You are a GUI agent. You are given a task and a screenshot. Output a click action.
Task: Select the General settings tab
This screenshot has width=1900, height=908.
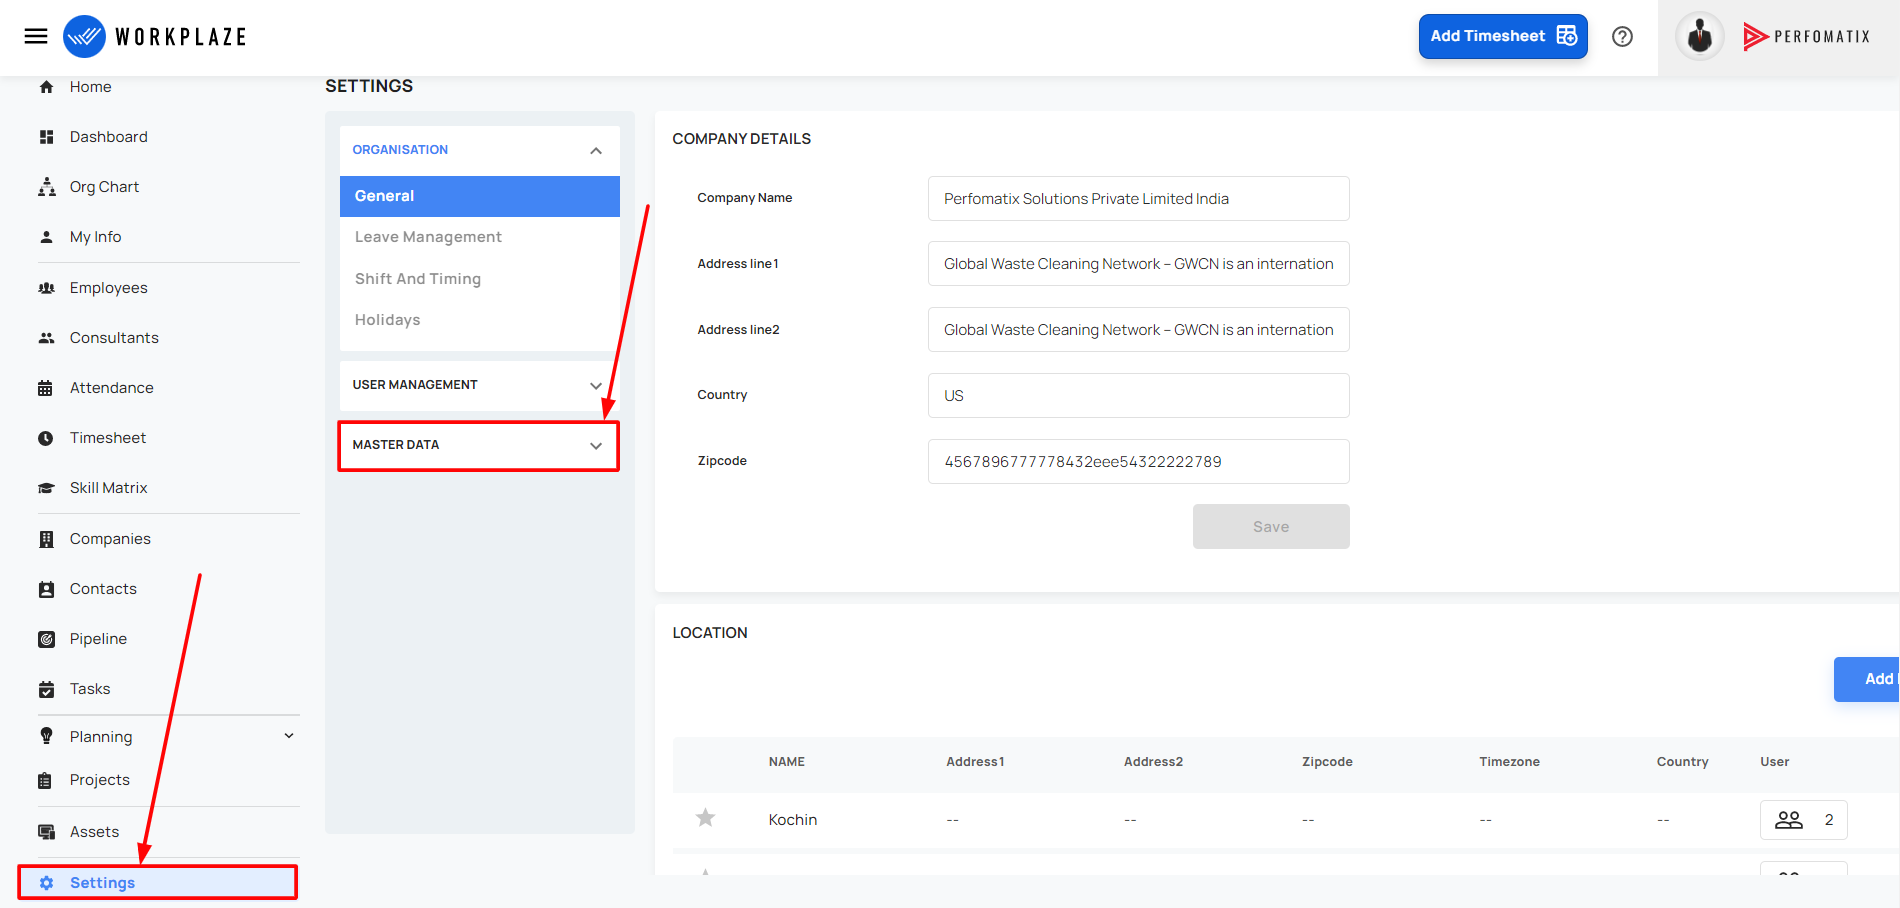click(x=480, y=196)
